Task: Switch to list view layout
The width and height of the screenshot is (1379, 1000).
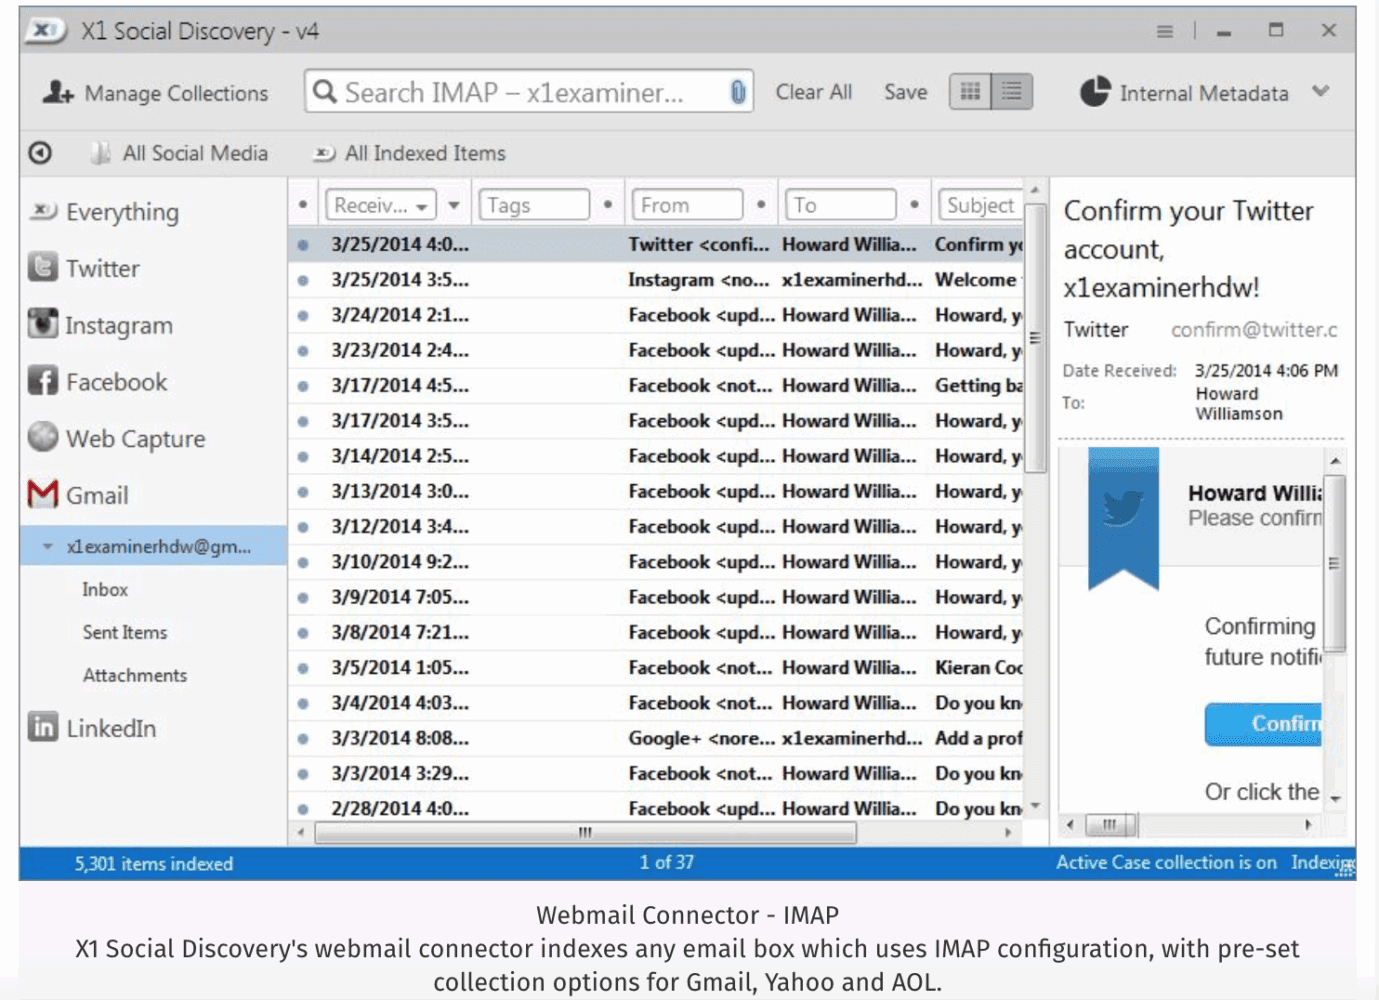Action: pyautogui.click(x=1012, y=92)
